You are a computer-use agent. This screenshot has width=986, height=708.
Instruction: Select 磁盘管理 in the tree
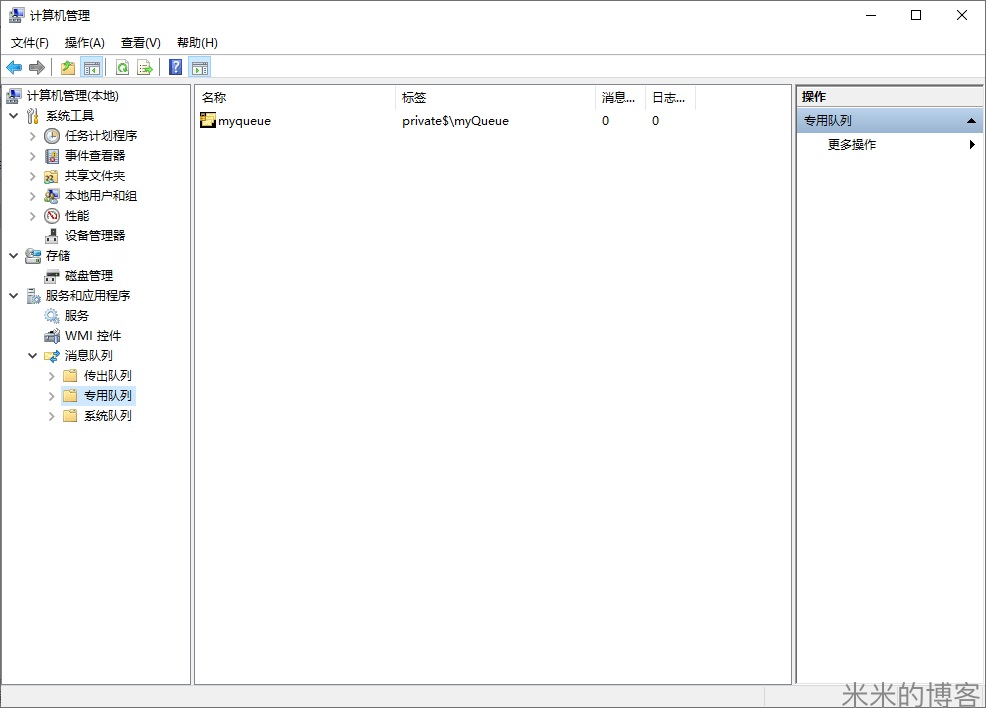89,276
